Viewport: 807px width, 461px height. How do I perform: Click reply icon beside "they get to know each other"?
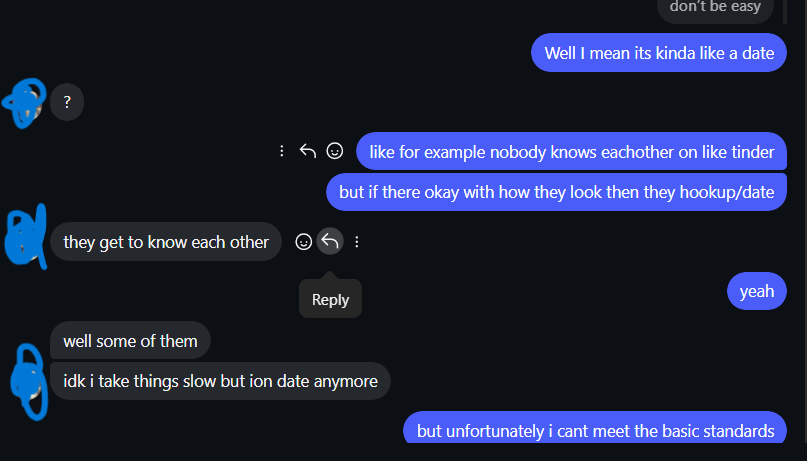click(x=330, y=241)
